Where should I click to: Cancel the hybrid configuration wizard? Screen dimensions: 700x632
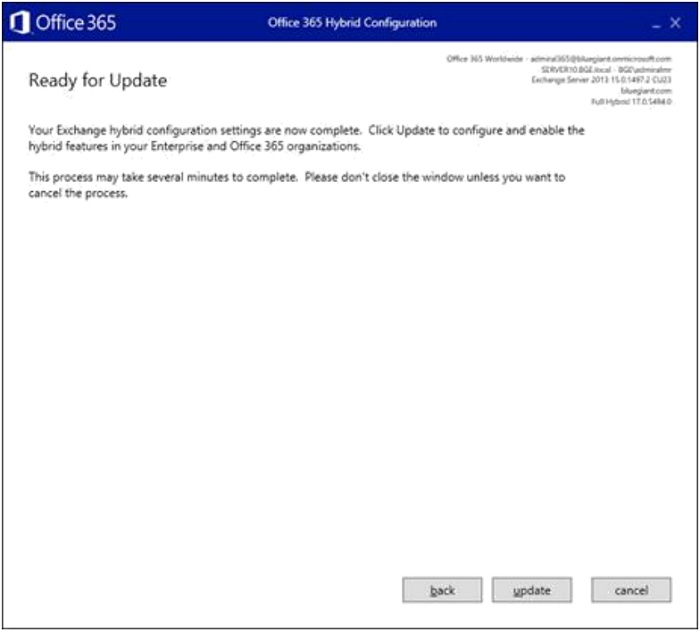(631, 590)
